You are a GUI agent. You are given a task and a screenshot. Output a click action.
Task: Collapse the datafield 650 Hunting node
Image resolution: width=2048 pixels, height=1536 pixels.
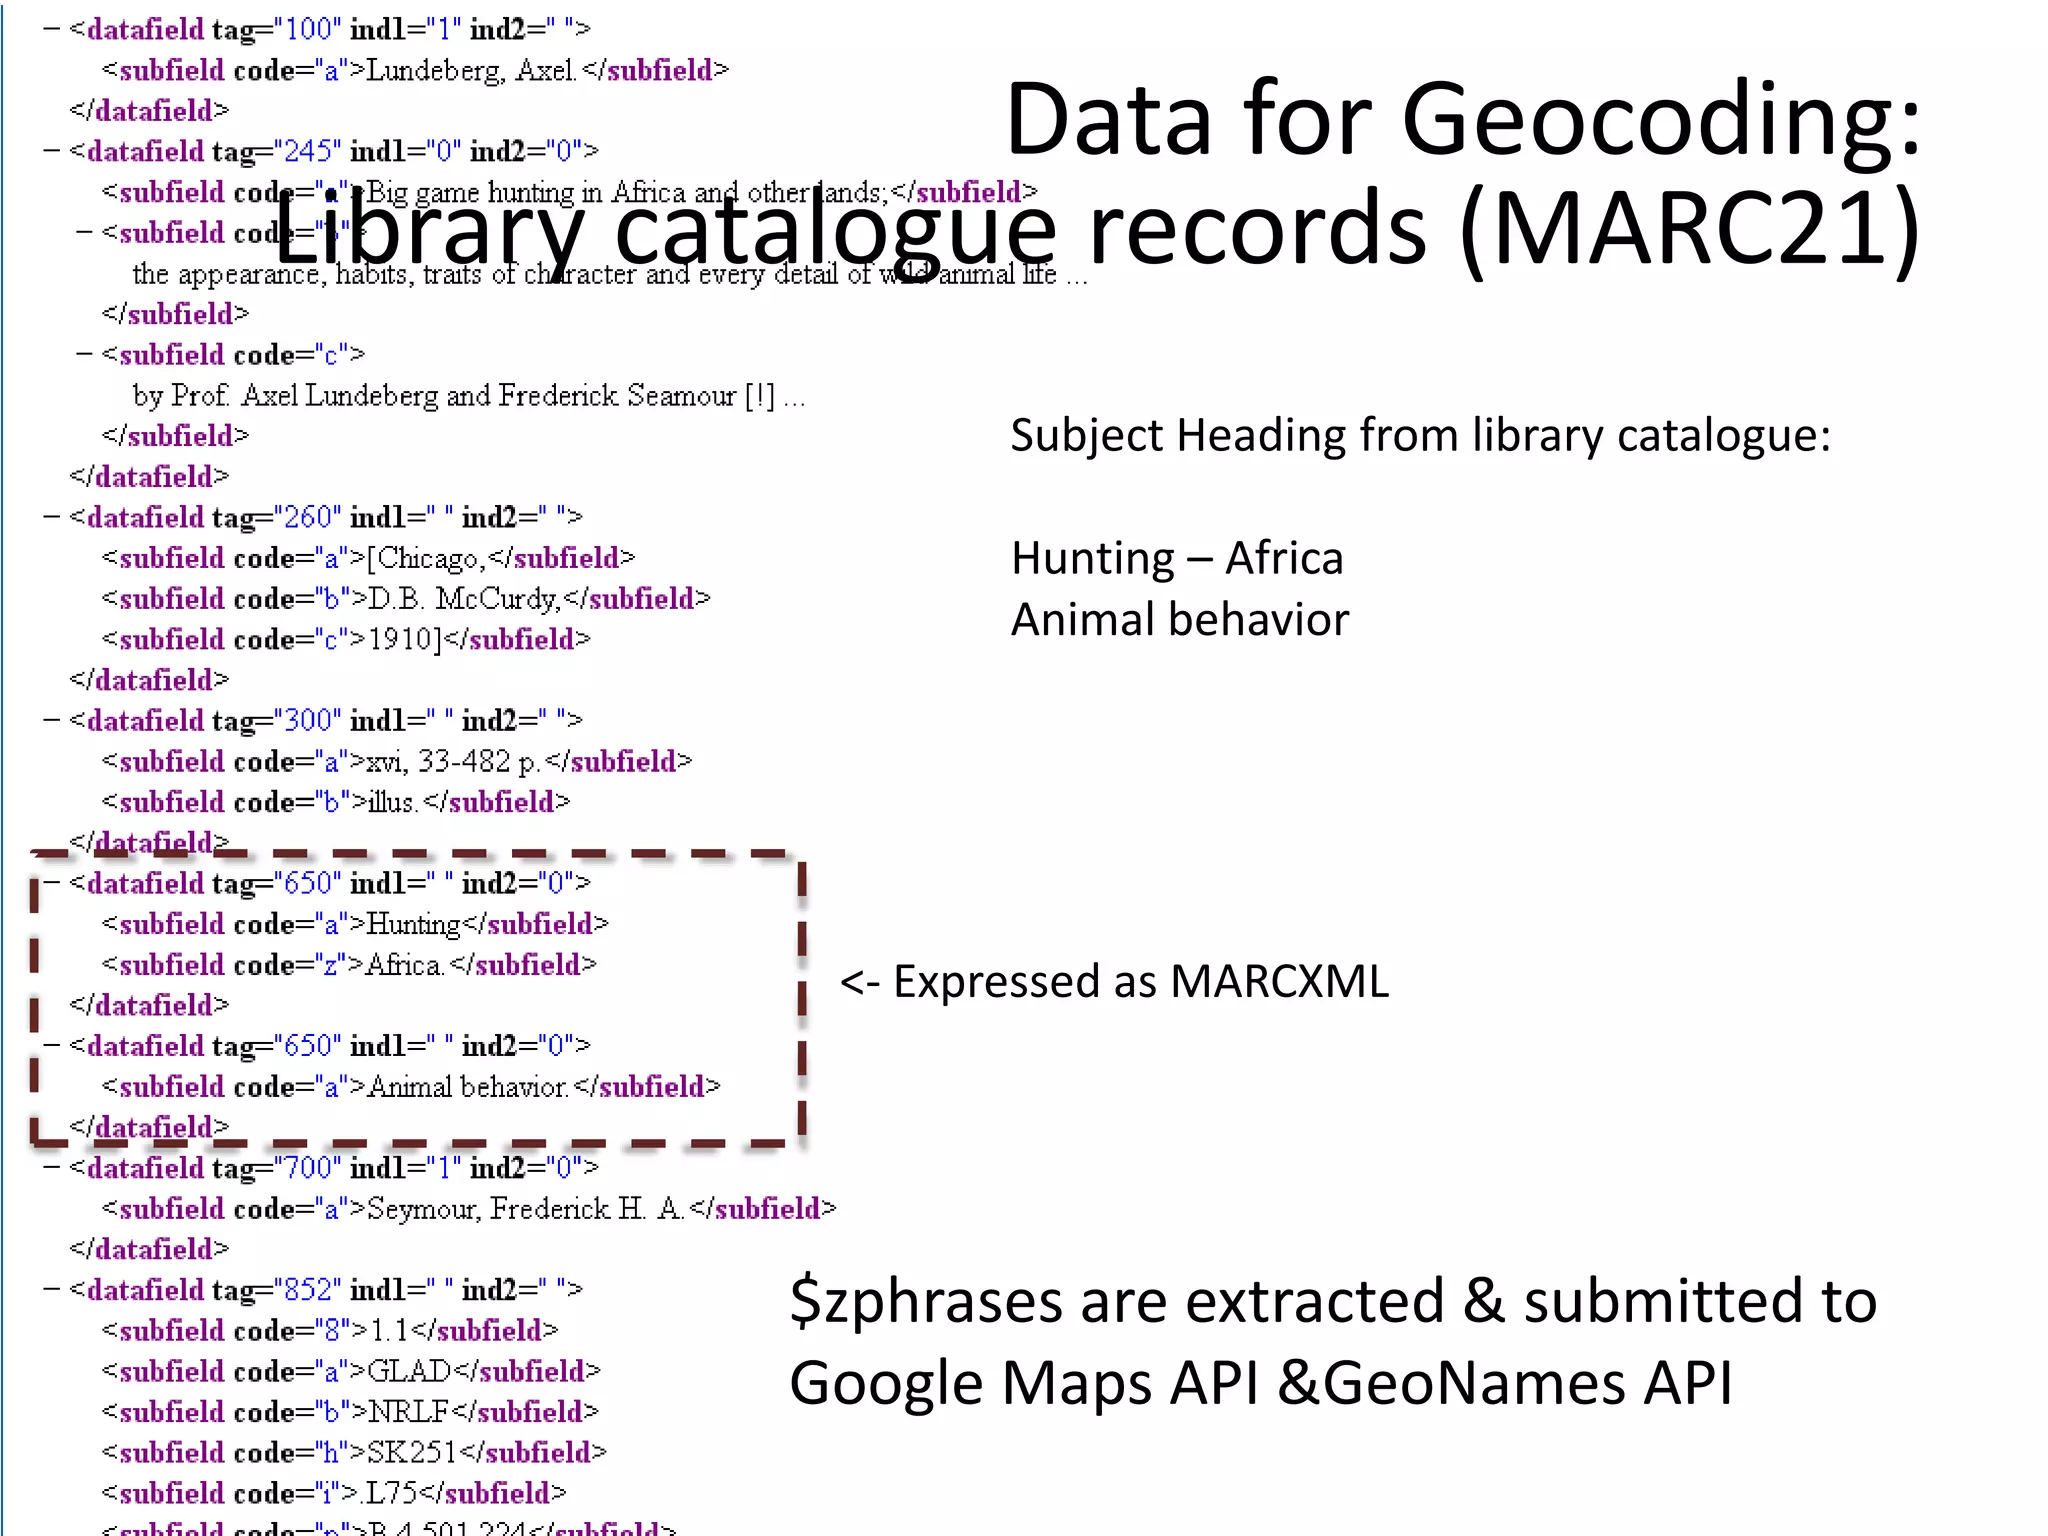52,883
